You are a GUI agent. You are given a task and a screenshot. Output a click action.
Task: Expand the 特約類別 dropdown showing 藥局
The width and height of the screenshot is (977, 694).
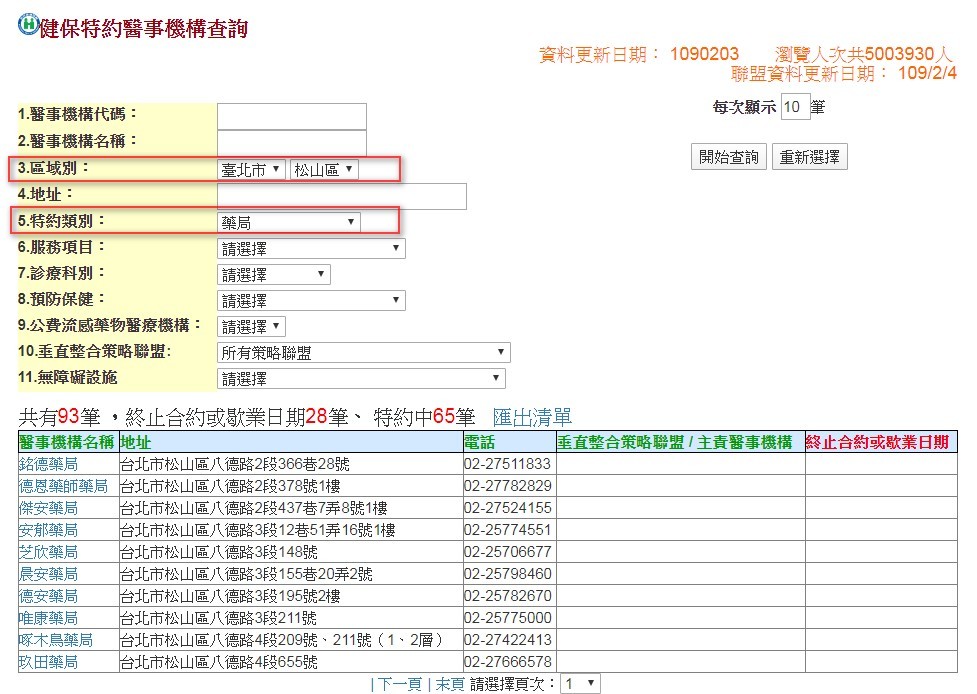click(x=288, y=222)
